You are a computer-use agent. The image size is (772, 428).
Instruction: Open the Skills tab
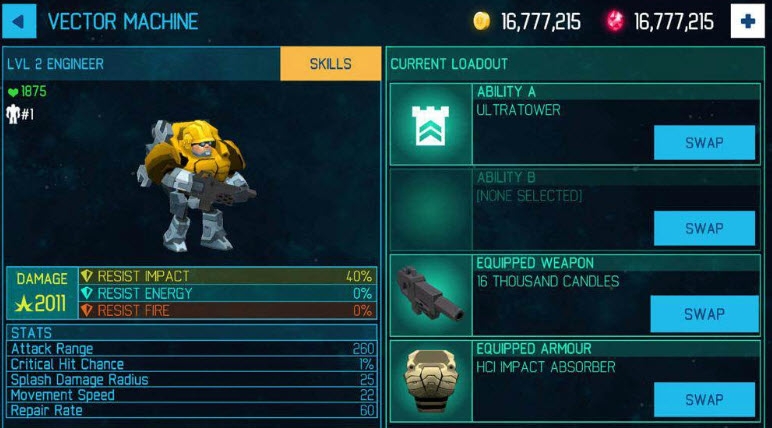point(330,64)
